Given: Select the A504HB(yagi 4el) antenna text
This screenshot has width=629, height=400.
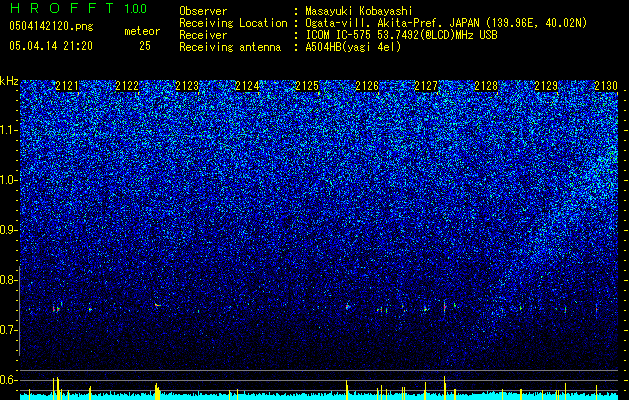Looking at the screenshot, I should click(x=353, y=47).
